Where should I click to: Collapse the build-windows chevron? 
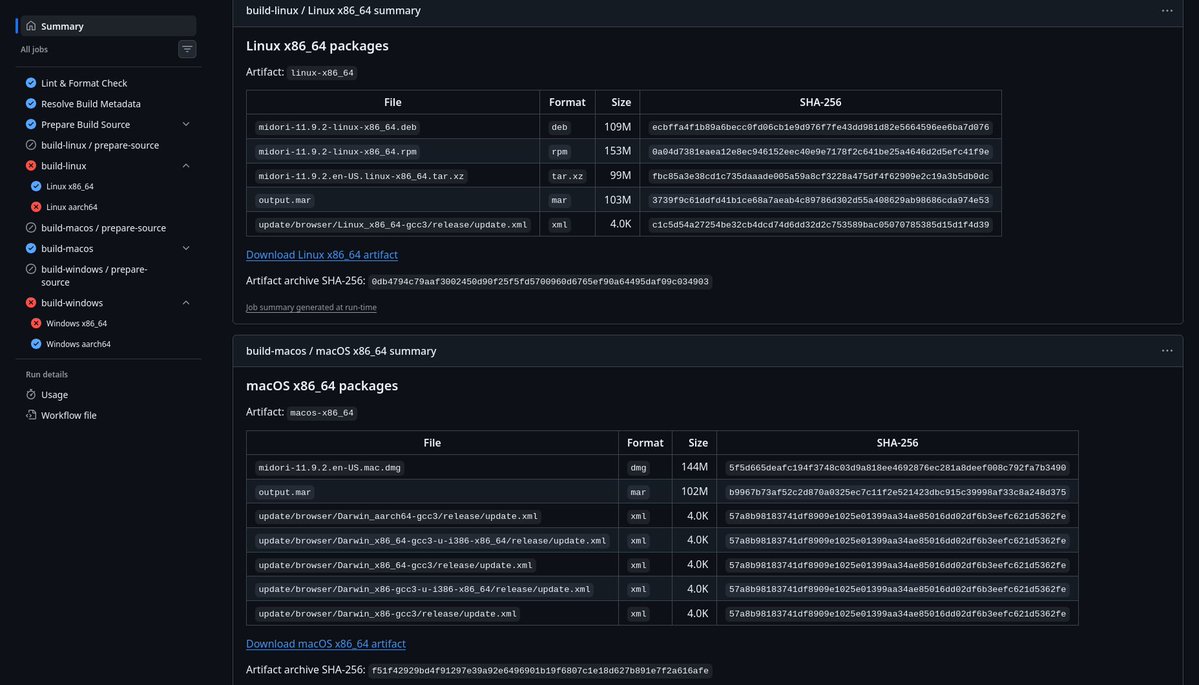click(x=186, y=303)
